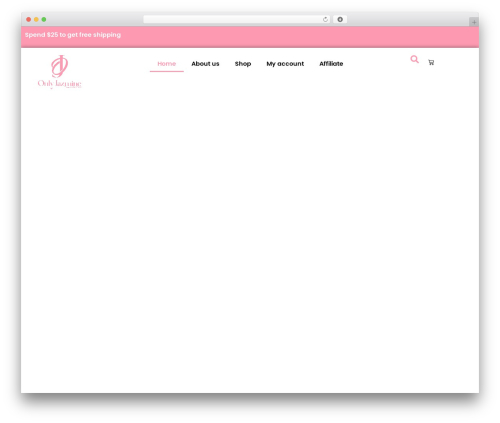The height and width of the screenshot is (423, 500).
Task: Open the pink search icon
Action: (414, 59)
